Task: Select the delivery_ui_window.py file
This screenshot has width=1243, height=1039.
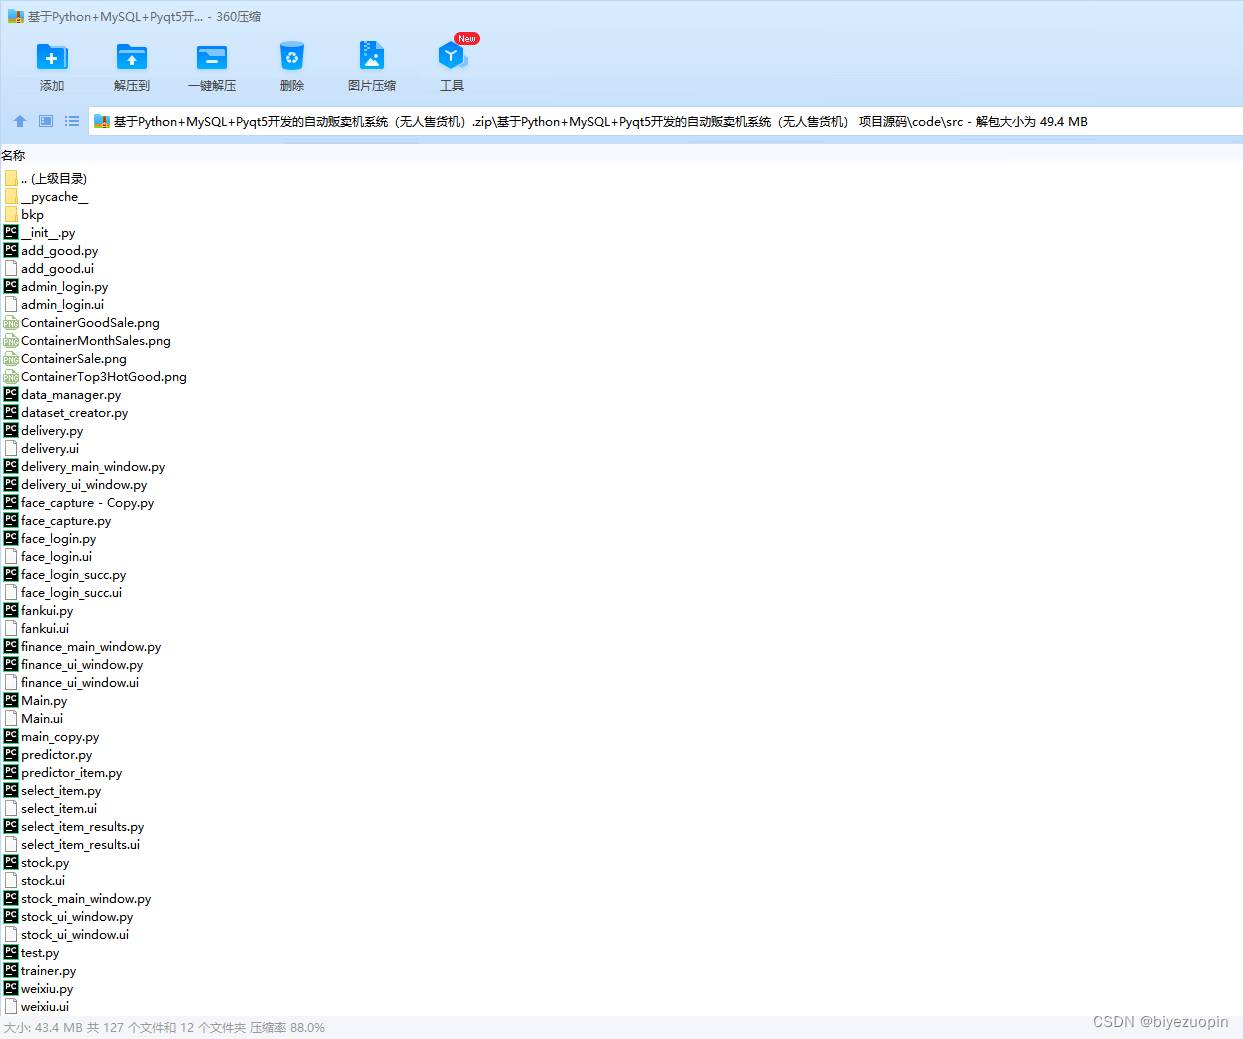Action: tap(76, 484)
